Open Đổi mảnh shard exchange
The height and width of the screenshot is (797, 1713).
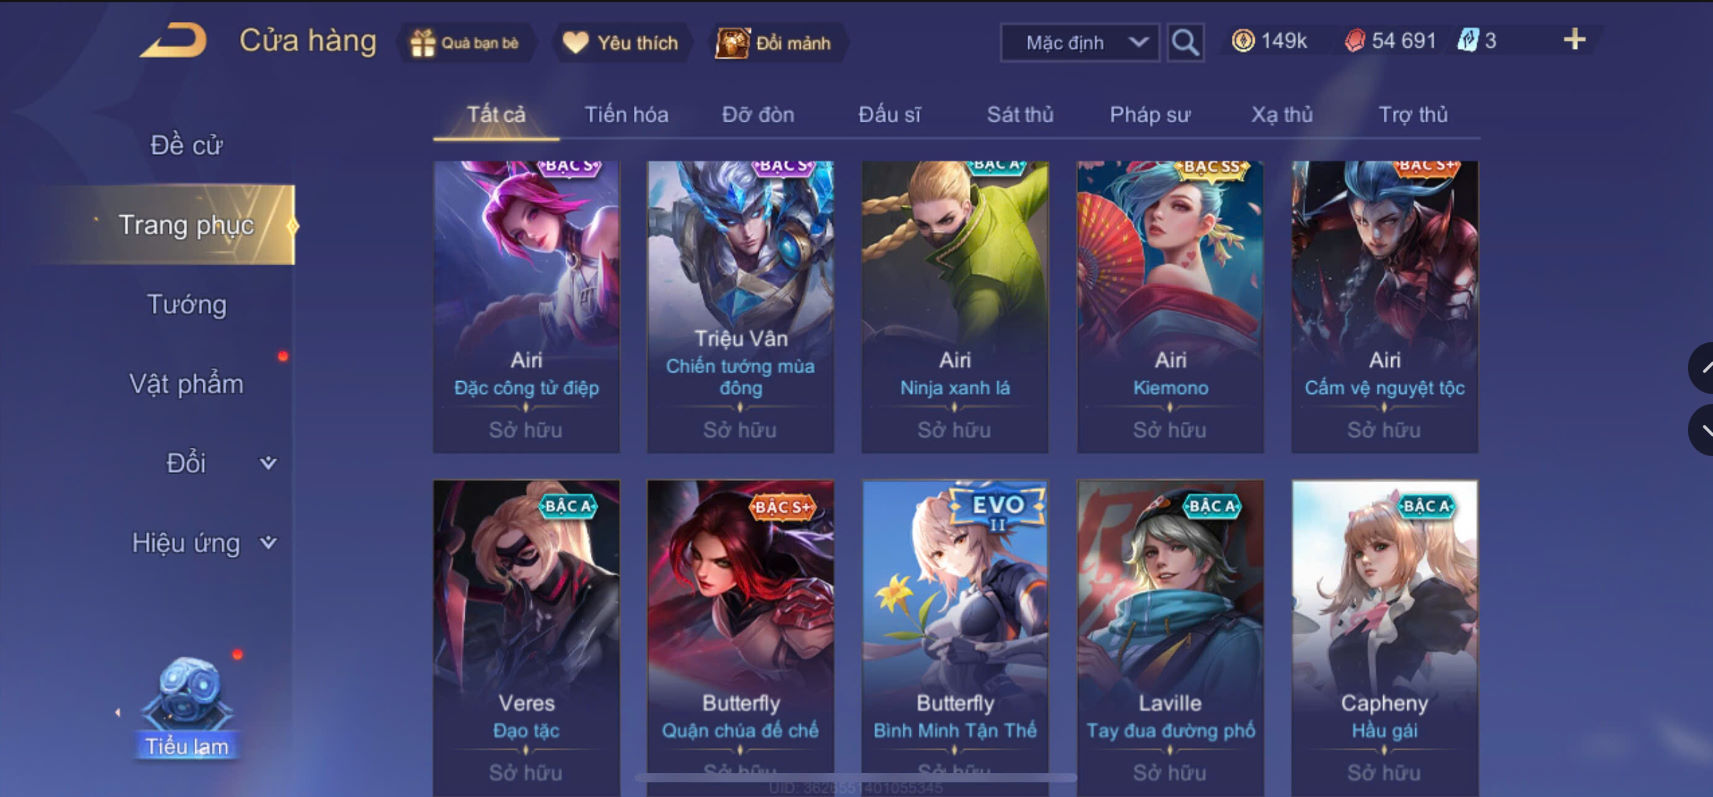[x=732, y=43]
